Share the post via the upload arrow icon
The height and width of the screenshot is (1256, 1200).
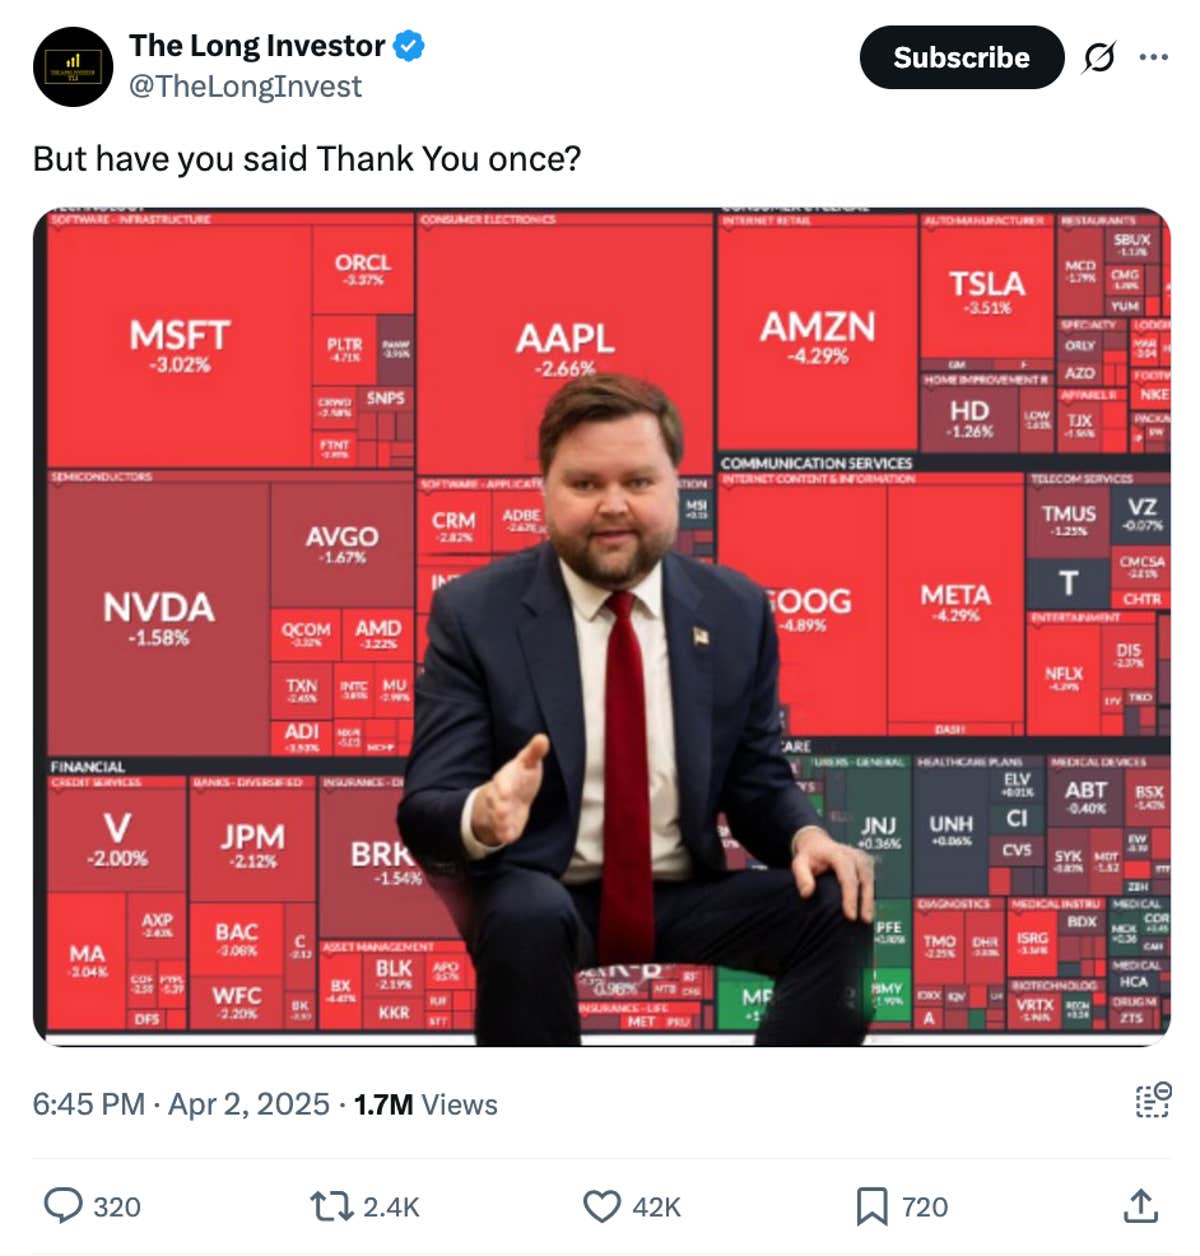coord(1138,1207)
